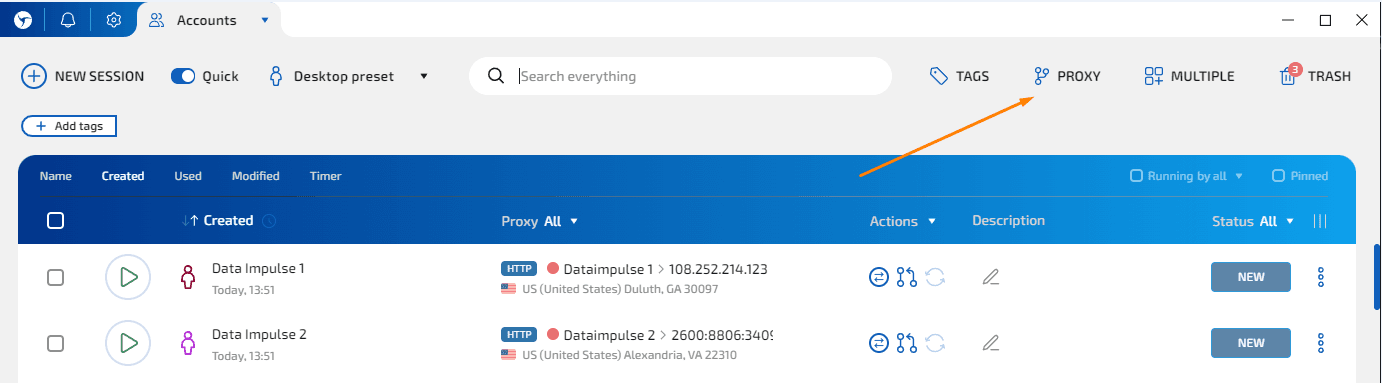Click the US flag for Duluth, GA
This screenshot has width=1382, height=383.
click(509, 289)
